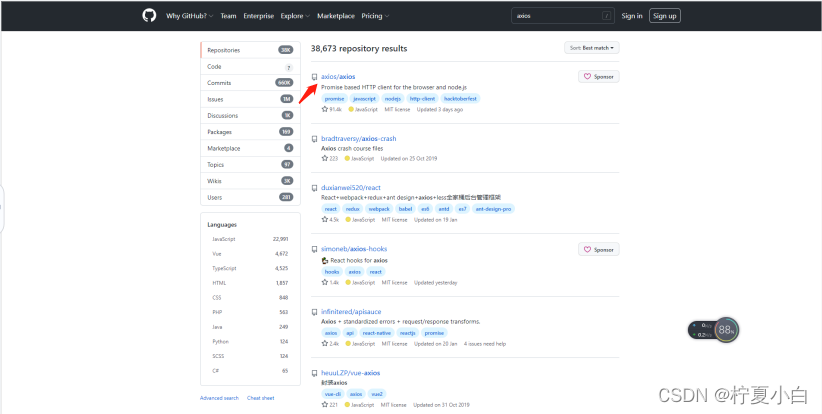The width and height of the screenshot is (822, 414).
Task: Click repo icon beside bradtraversy/axios-crash
Action: 315,139
